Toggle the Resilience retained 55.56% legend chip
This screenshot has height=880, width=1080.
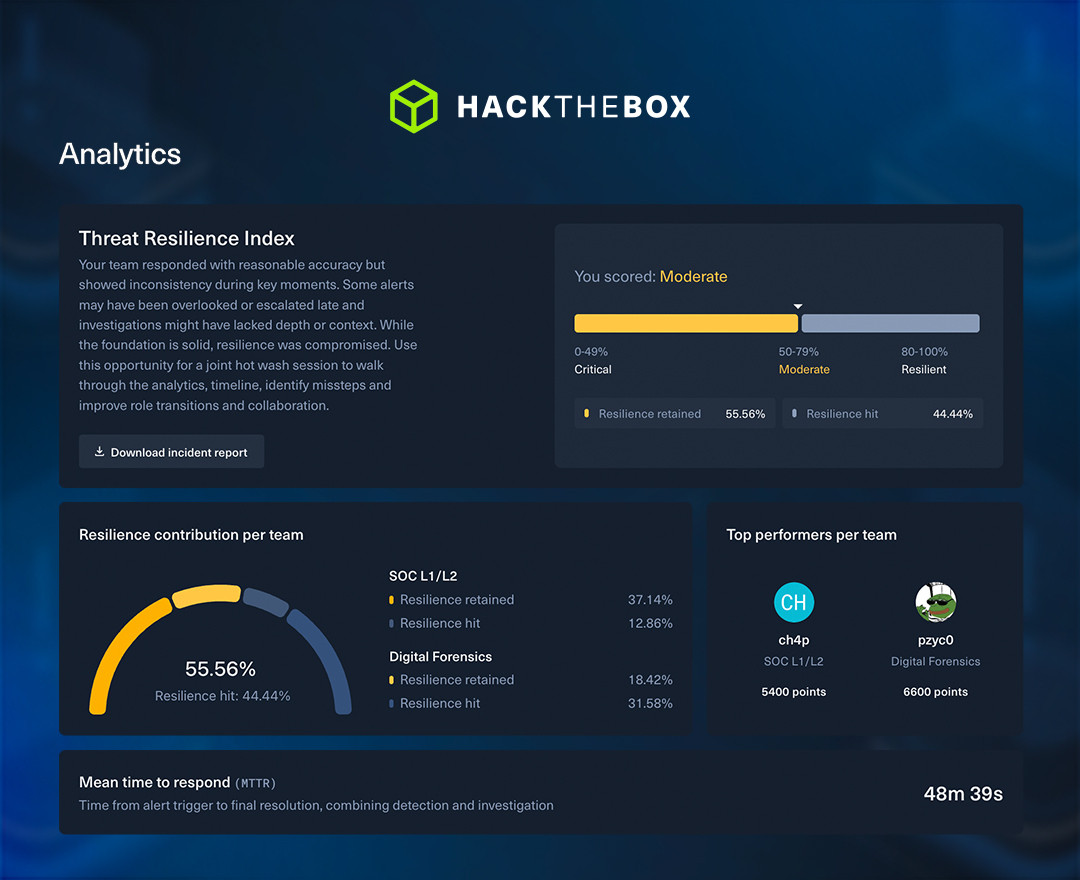(x=674, y=413)
